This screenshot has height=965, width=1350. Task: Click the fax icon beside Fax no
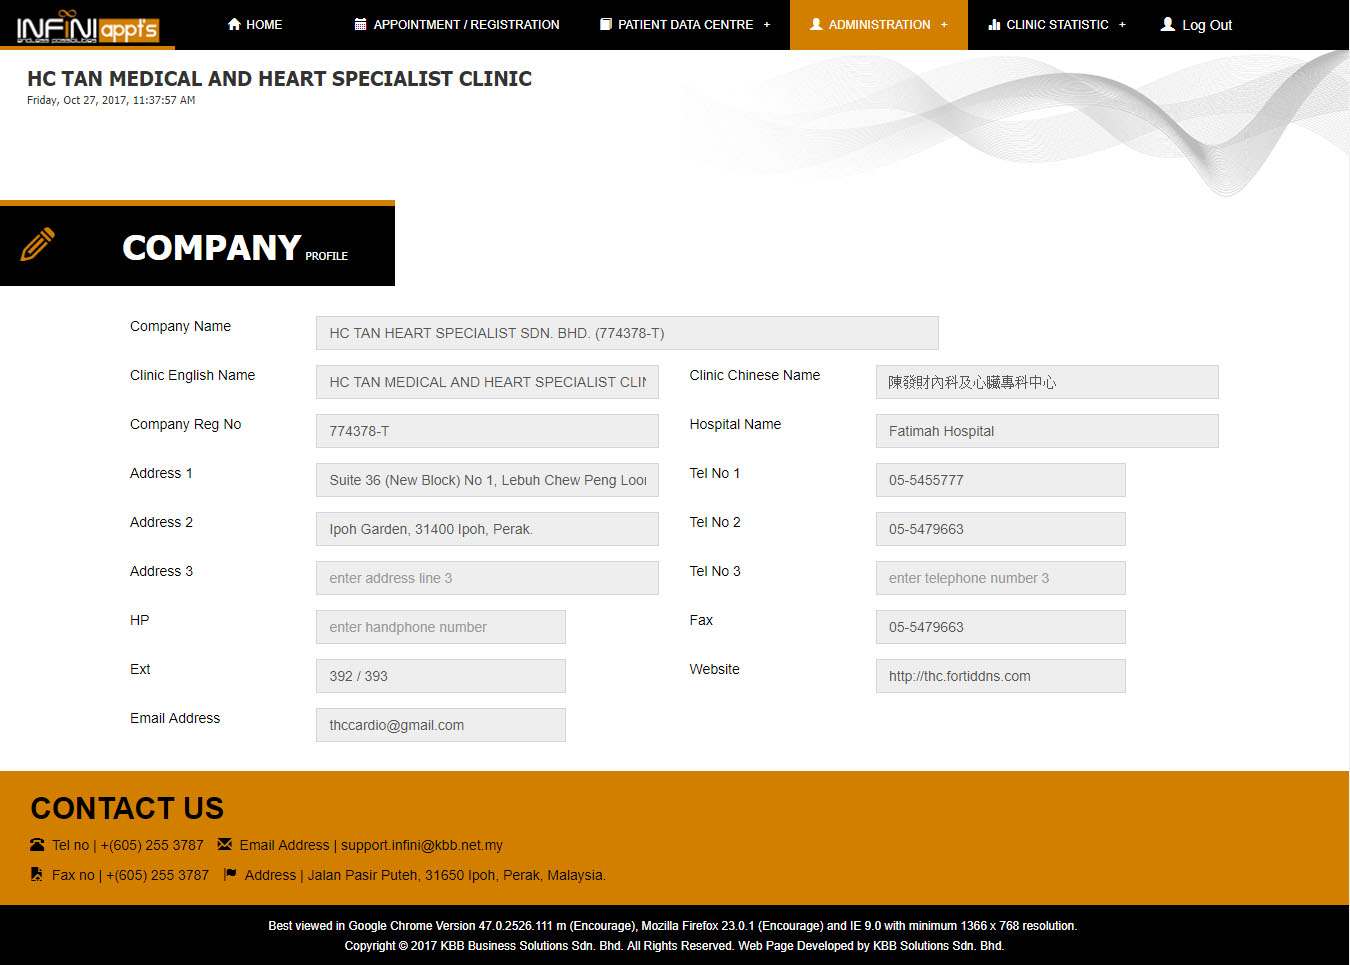tap(37, 875)
